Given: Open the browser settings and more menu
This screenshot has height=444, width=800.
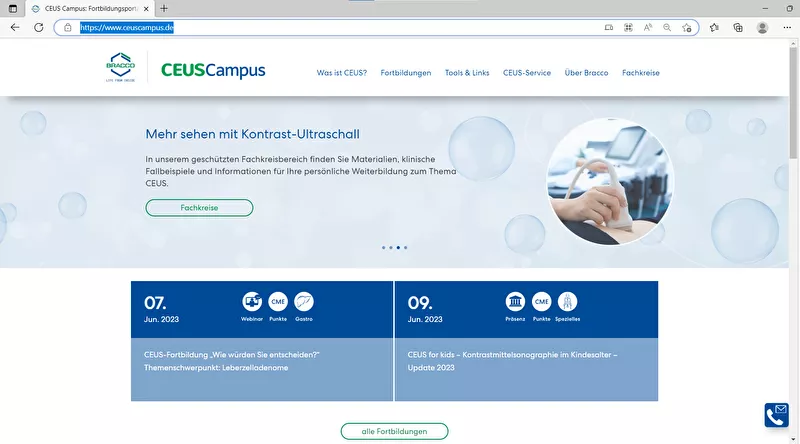Looking at the screenshot, I should pyautogui.click(x=787, y=28).
